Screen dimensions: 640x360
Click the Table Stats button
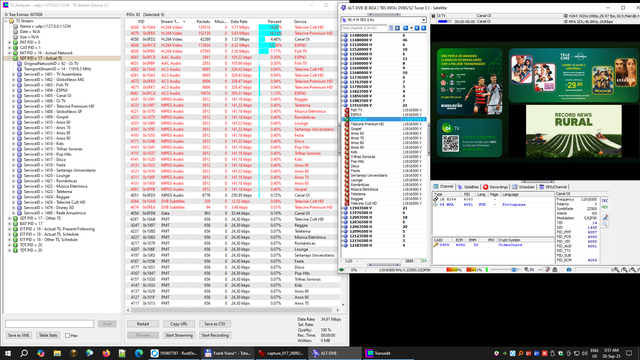click(48, 335)
